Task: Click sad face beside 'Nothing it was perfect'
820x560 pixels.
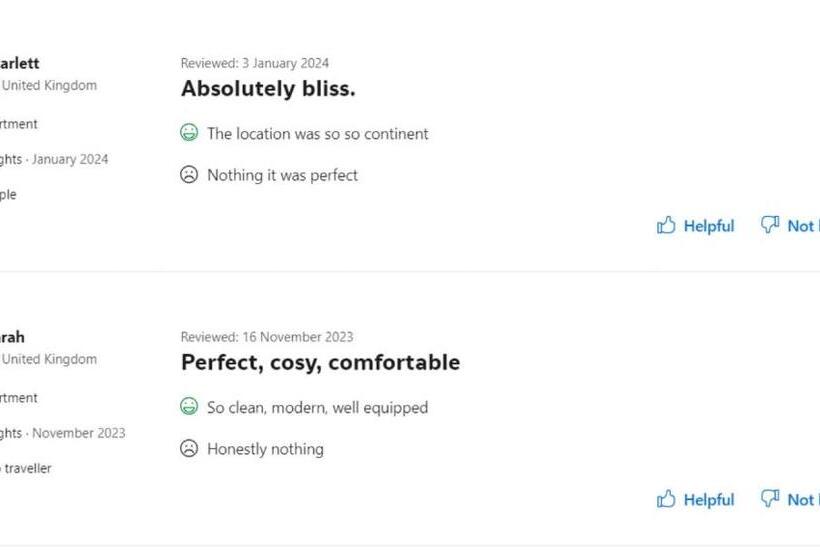Action: pos(189,175)
